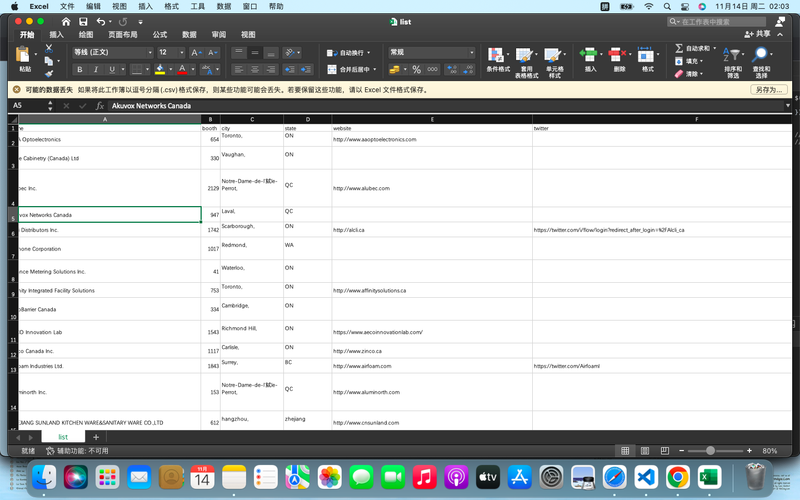Click the 删除 delete cells icon
Viewport: 800px width, 500px height.
[x=617, y=55]
